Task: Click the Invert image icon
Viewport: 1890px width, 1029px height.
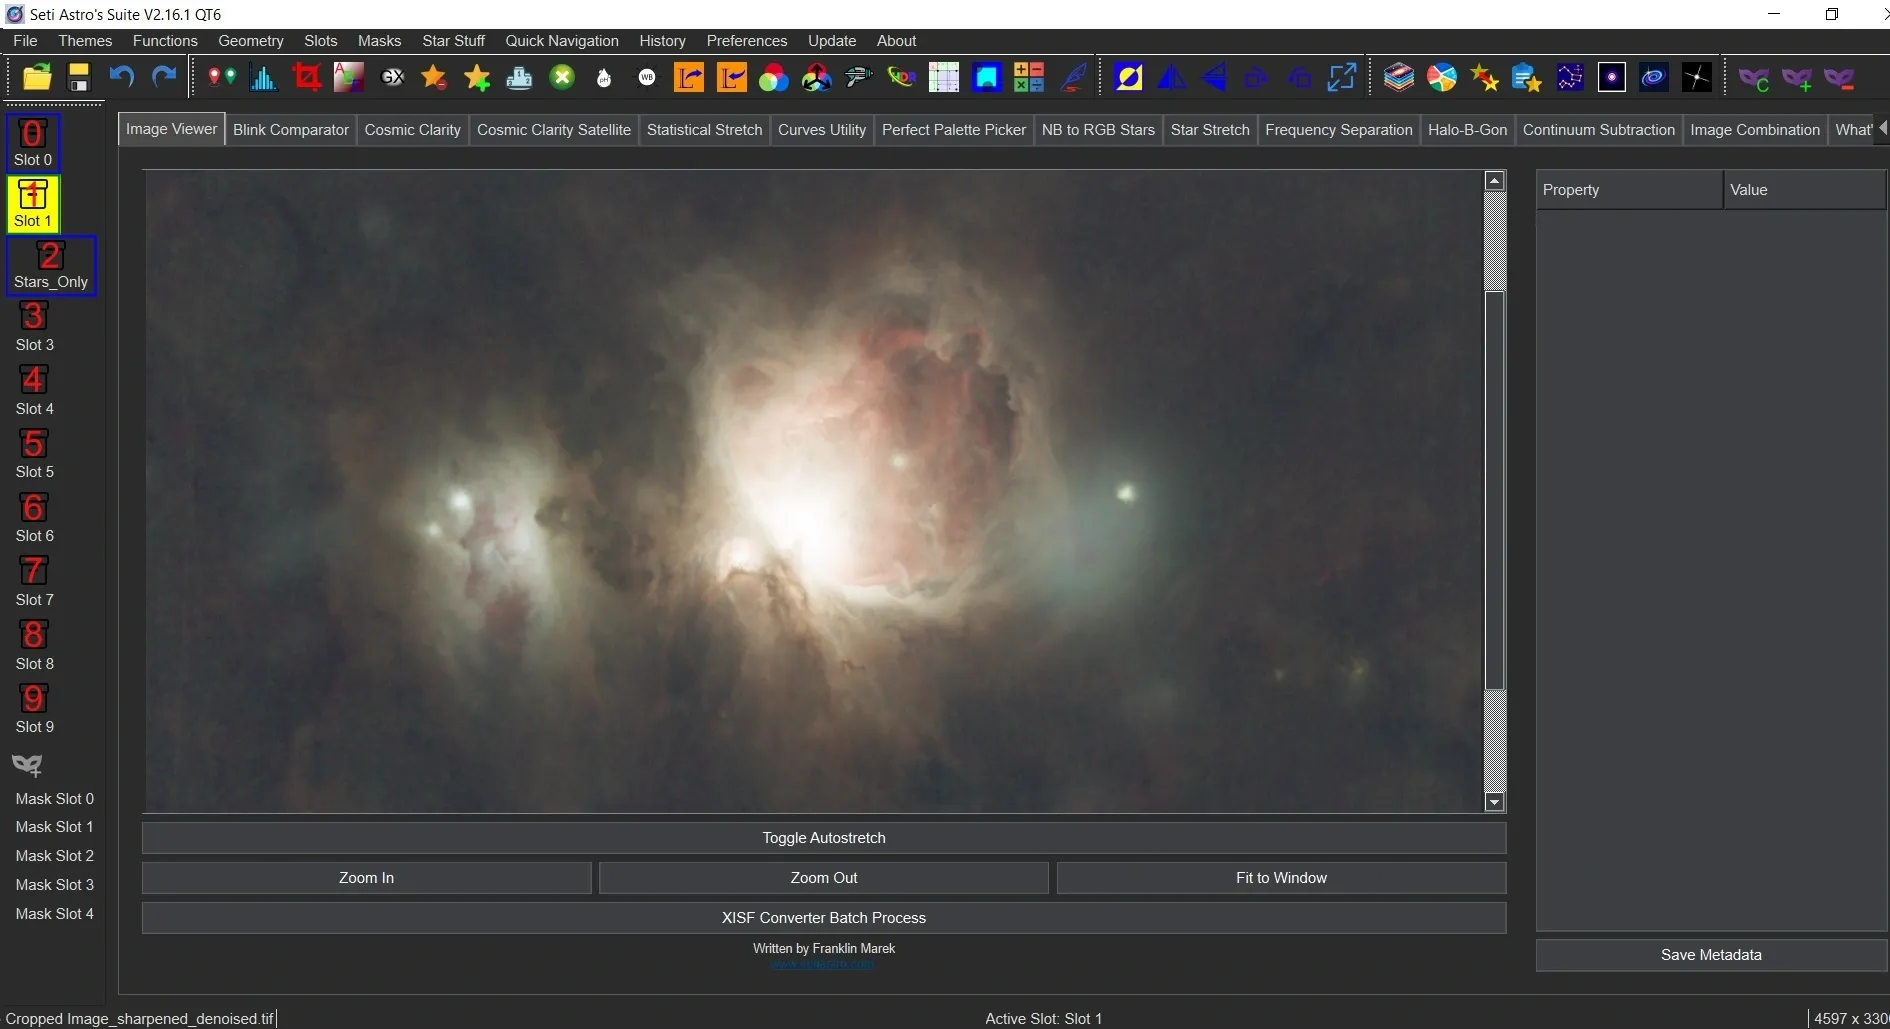Action: click(1129, 77)
